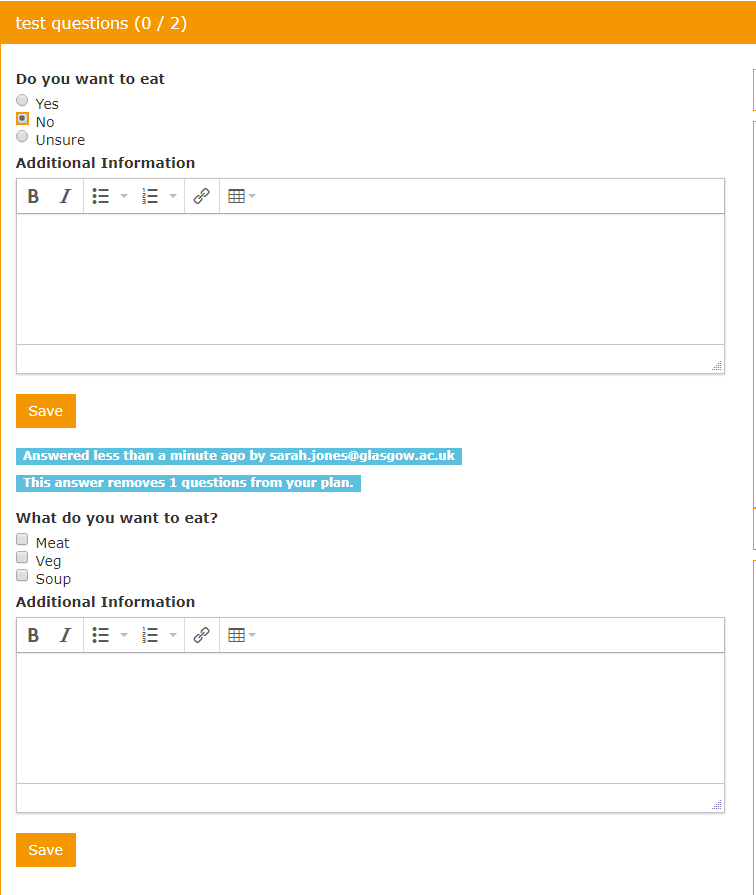This screenshot has width=756, height=895.
Task: Open numbered list style dropdown in first editor
Action: click(x=173, y=196)
